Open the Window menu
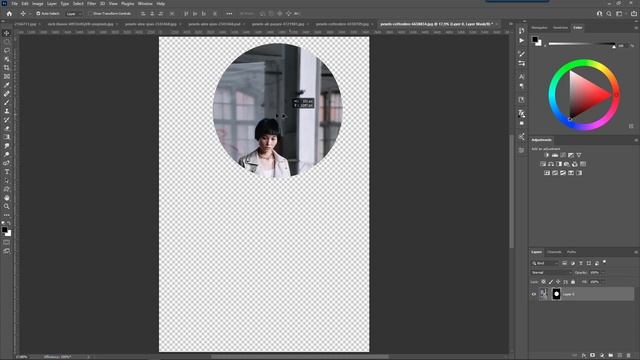The image size is (640, 360). (x=145, y=4)
